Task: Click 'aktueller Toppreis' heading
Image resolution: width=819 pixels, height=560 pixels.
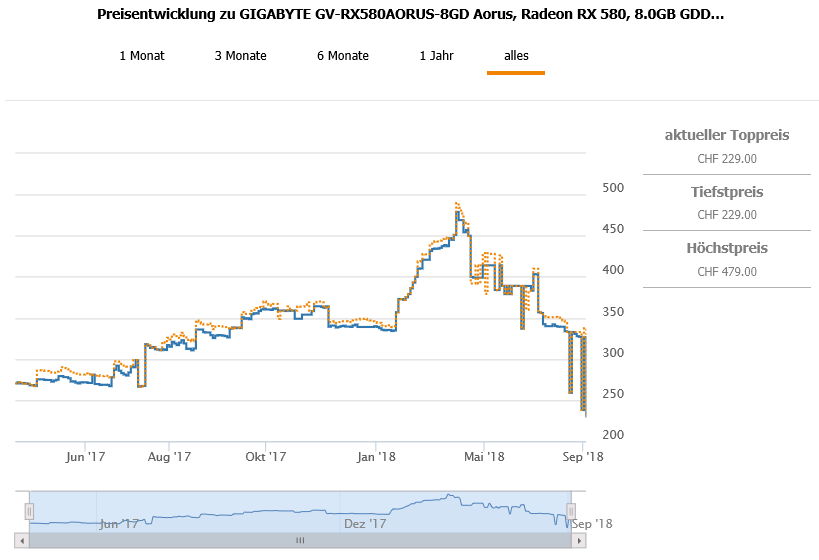Action: 727,135
